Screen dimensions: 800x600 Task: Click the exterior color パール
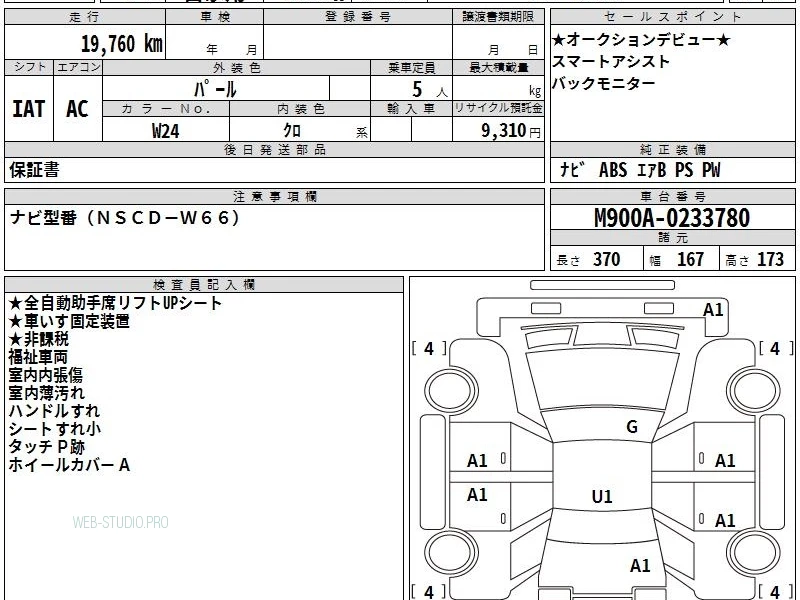[x=215, y=89]
